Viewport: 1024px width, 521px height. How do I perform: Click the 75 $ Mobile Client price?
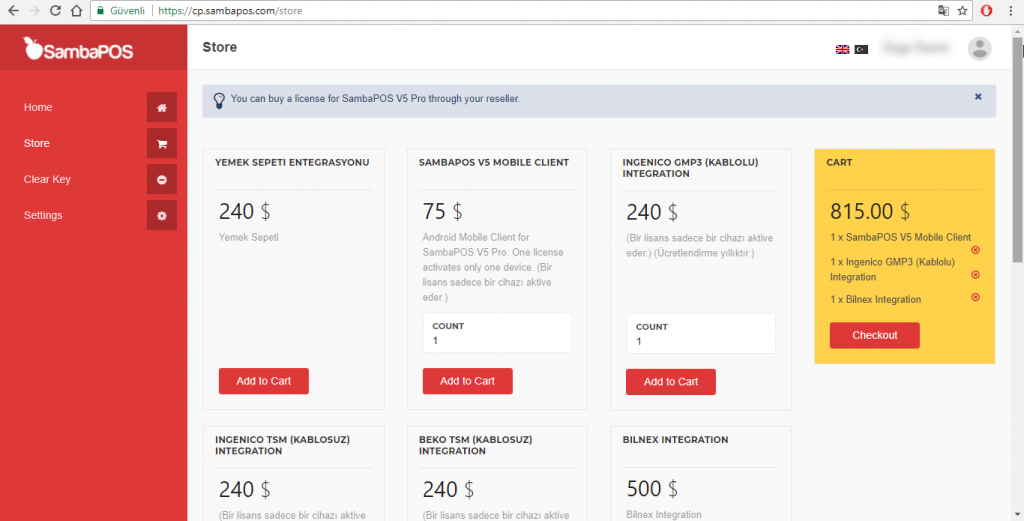click(442, 212)
